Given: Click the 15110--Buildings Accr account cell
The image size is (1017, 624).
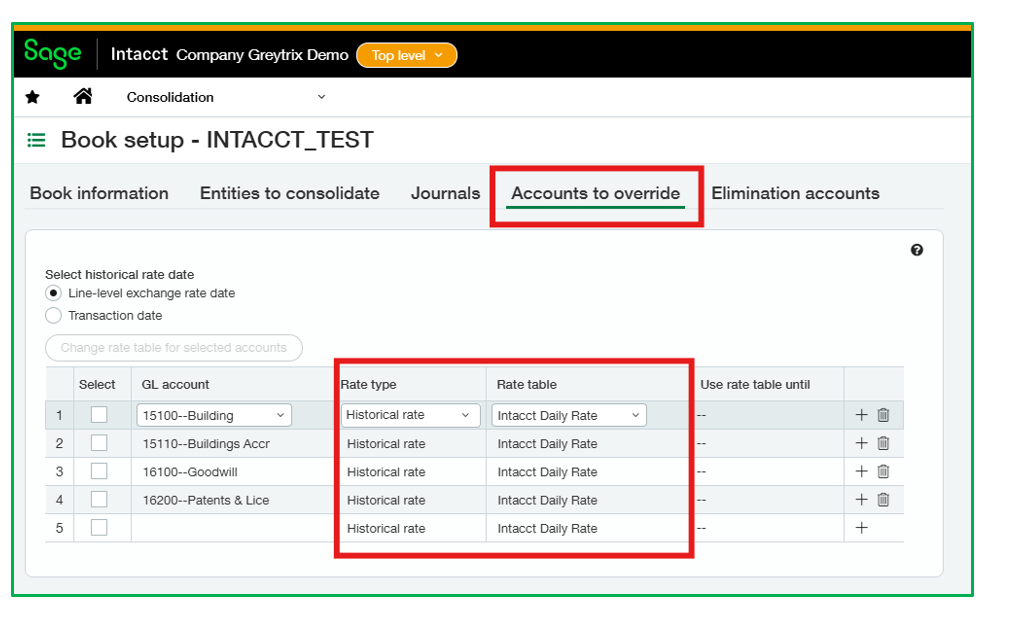Looking at the screenshot, I should pos(232,444).
